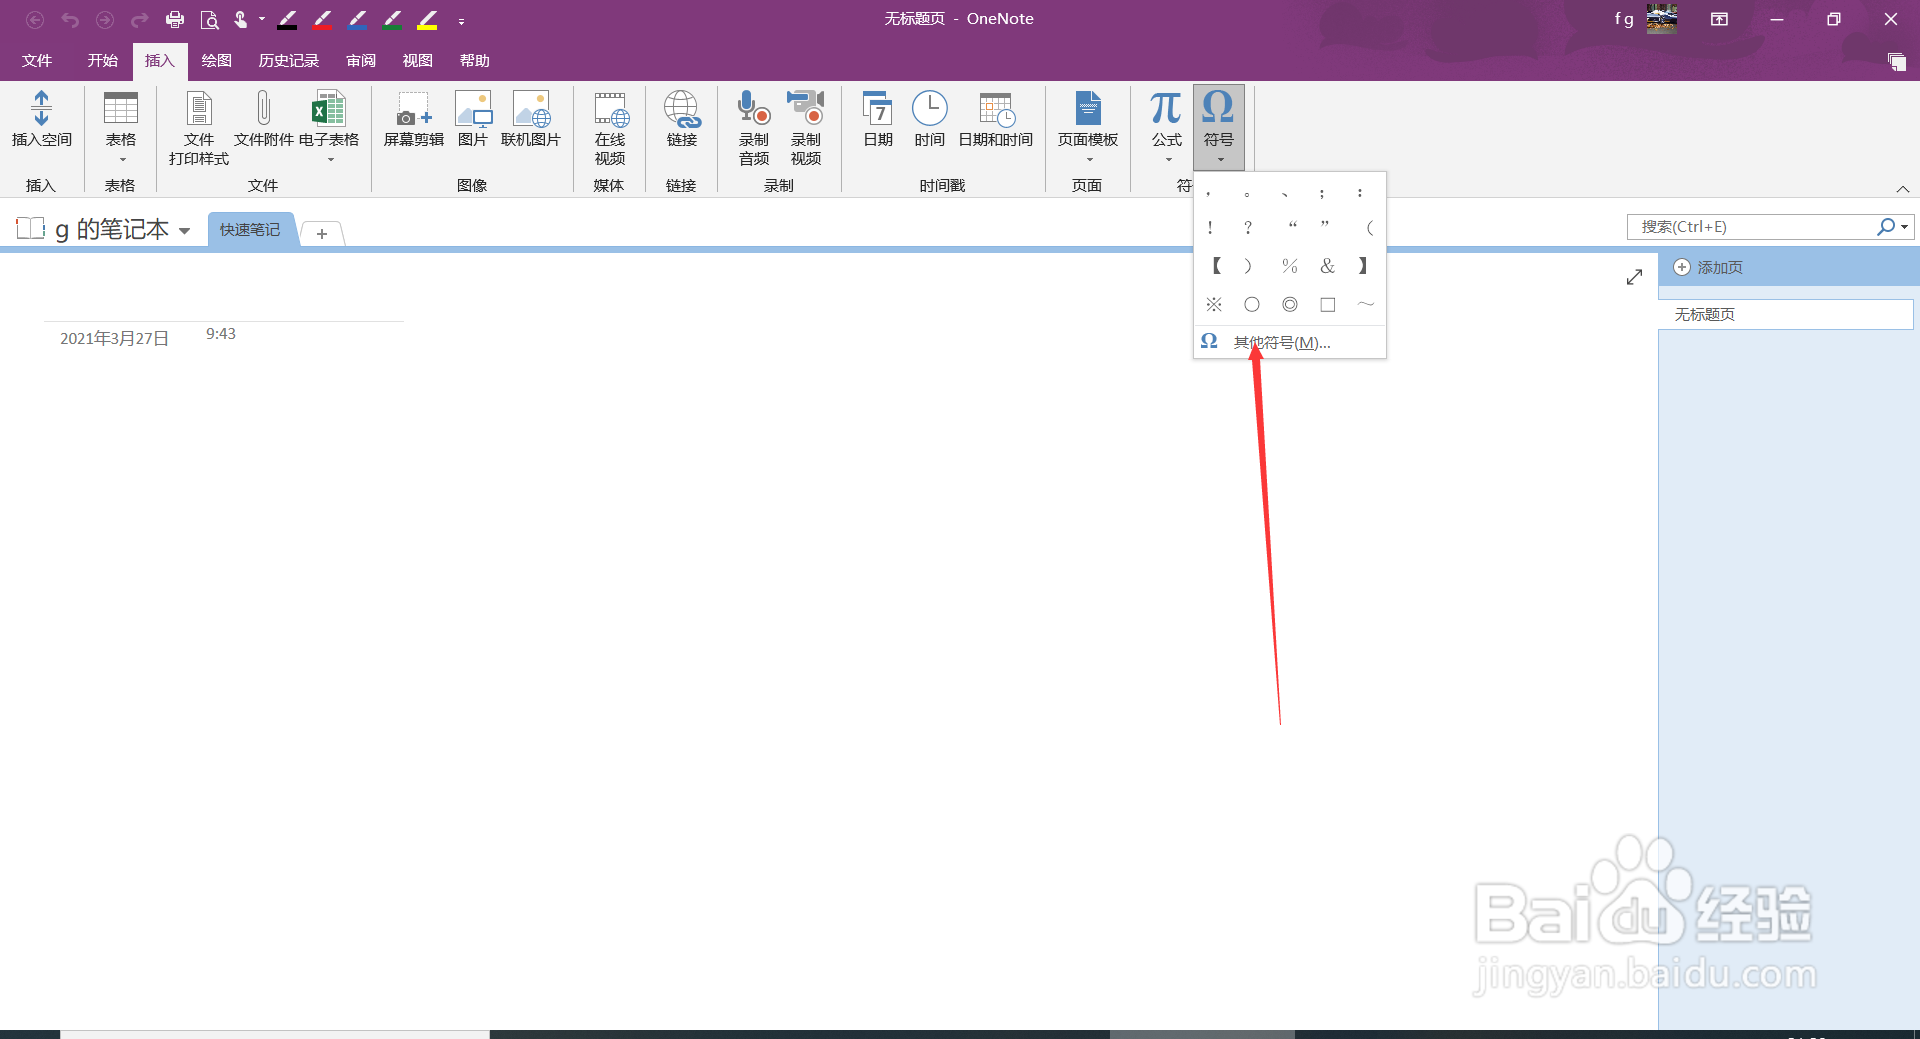
Task: Switch to the Home (开始) tab
Action: pyautogui.click(x=102, y=61)
